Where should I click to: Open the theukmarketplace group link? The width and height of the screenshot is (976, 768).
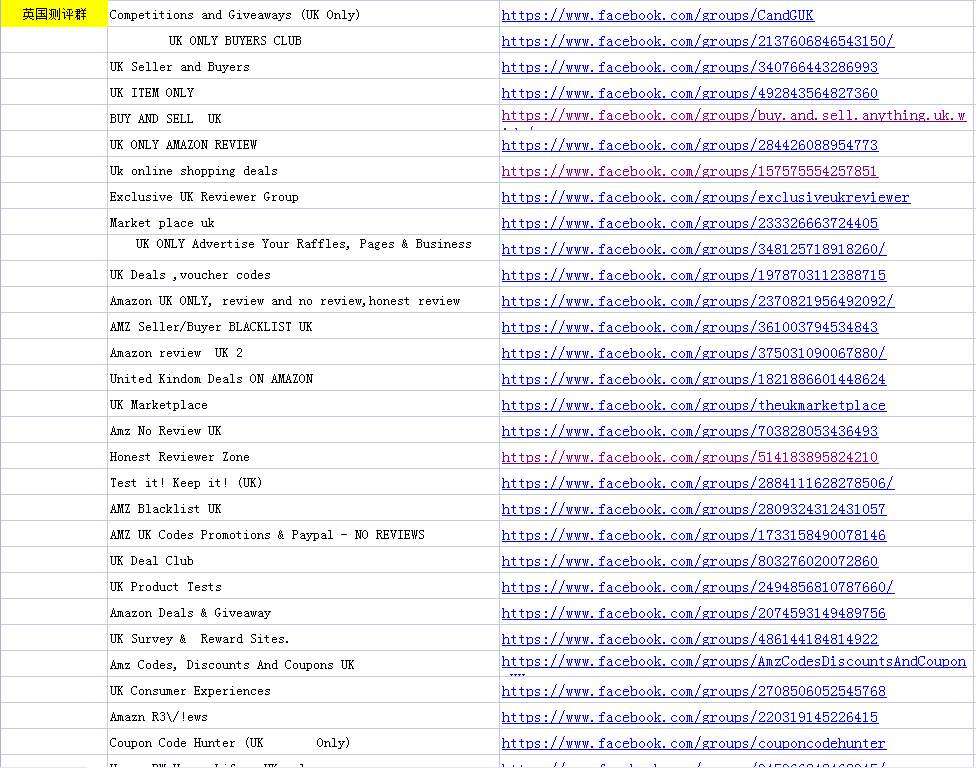(693, 405)
